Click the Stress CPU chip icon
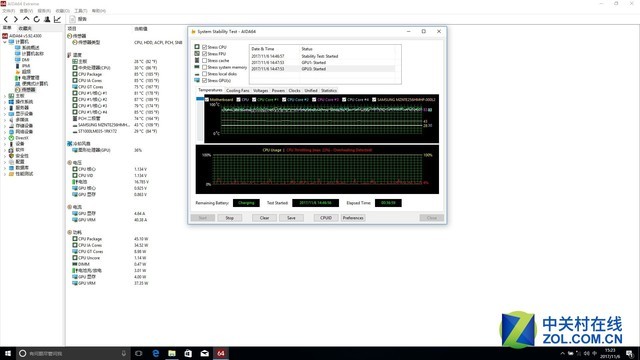Viewport: 640px width, 360px height. tap(197, 47)
